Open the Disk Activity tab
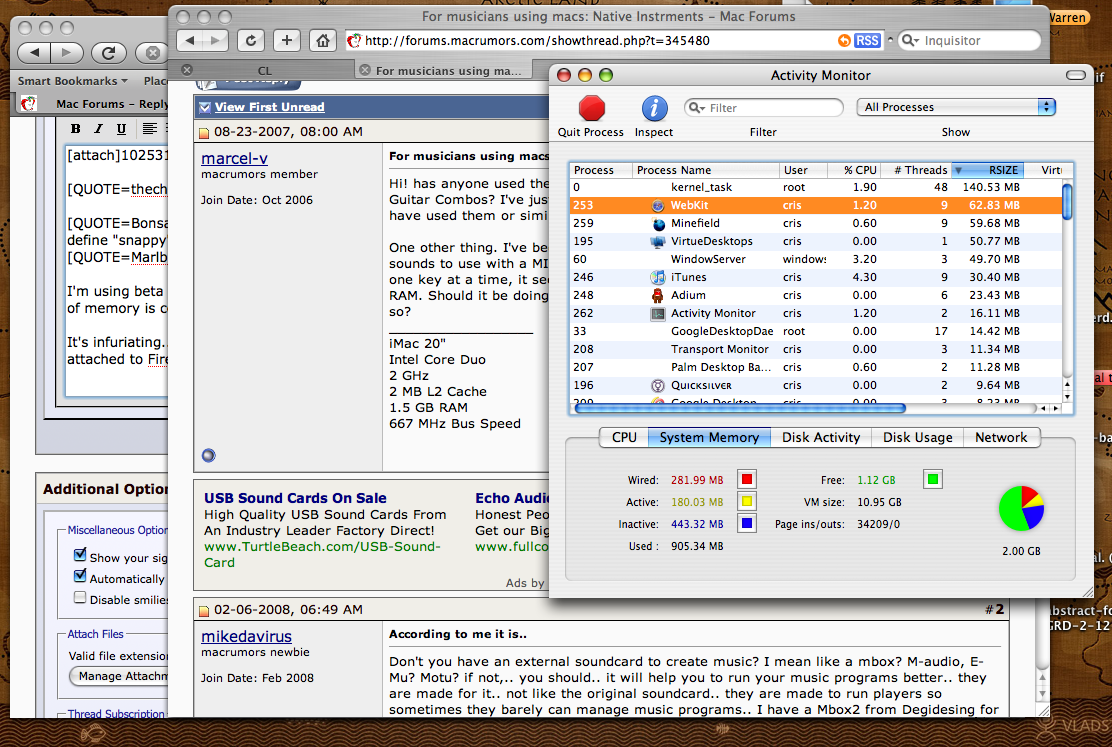Image resolution: width=1112 pixels, height=747 pixels. point(821,438)
